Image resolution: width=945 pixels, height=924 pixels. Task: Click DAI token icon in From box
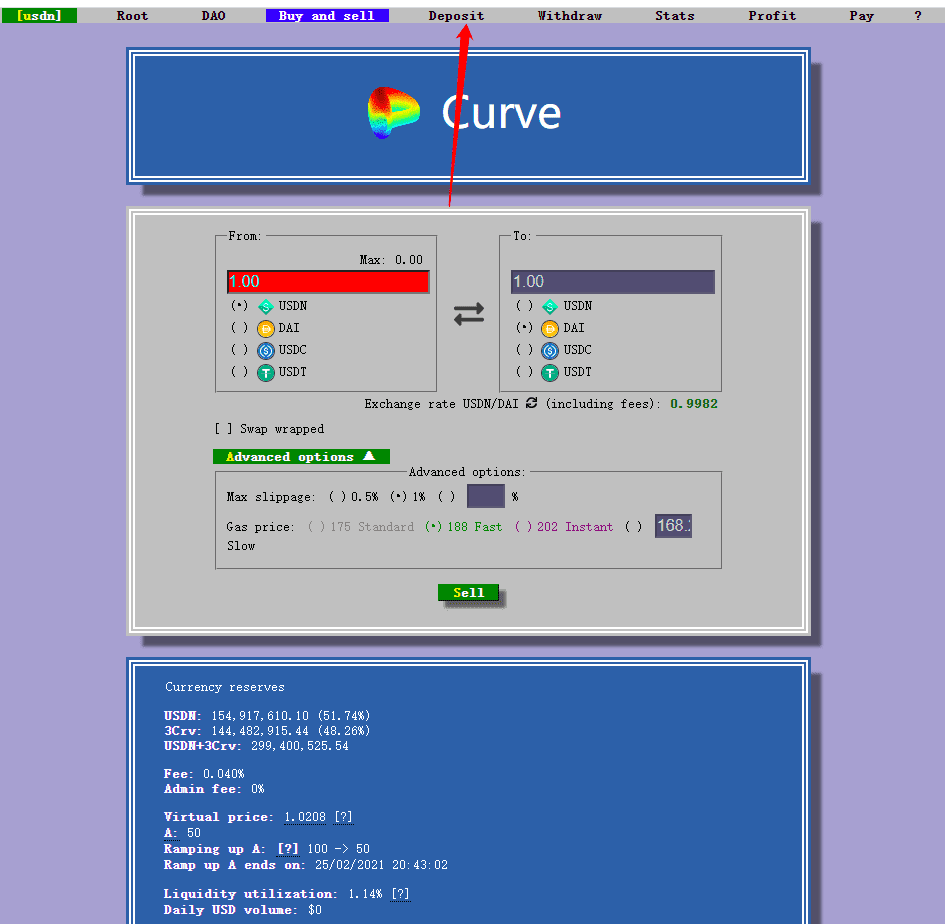coord(265,328)
